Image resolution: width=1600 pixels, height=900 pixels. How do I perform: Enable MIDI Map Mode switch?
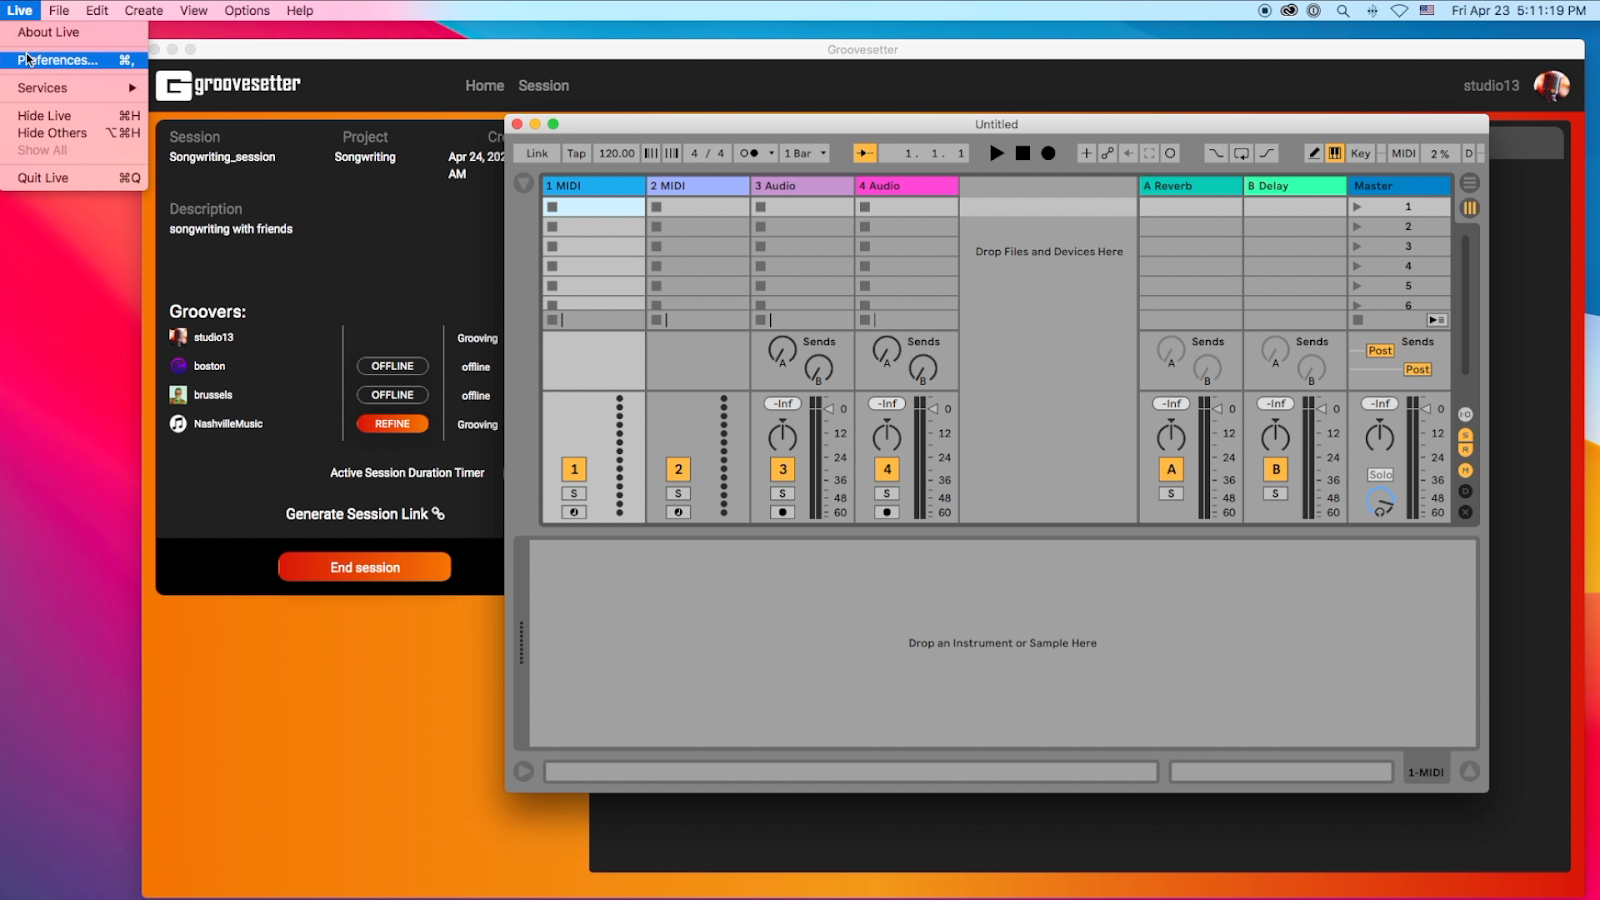tap(1403, 153)
